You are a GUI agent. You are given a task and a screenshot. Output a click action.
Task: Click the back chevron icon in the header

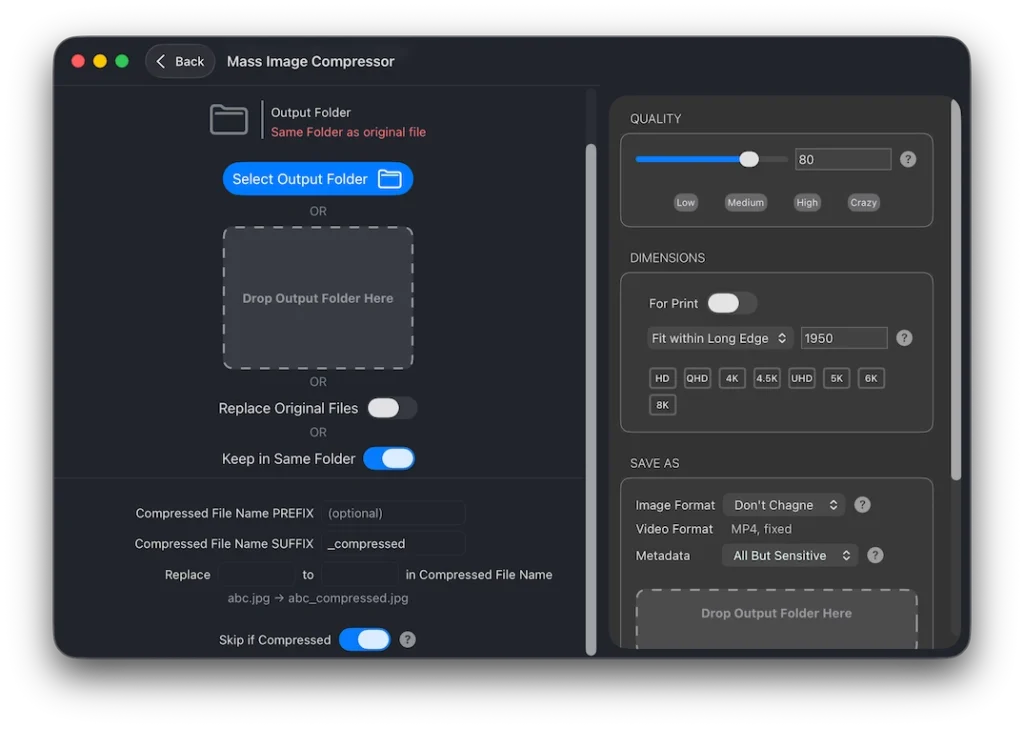point(162,60)
